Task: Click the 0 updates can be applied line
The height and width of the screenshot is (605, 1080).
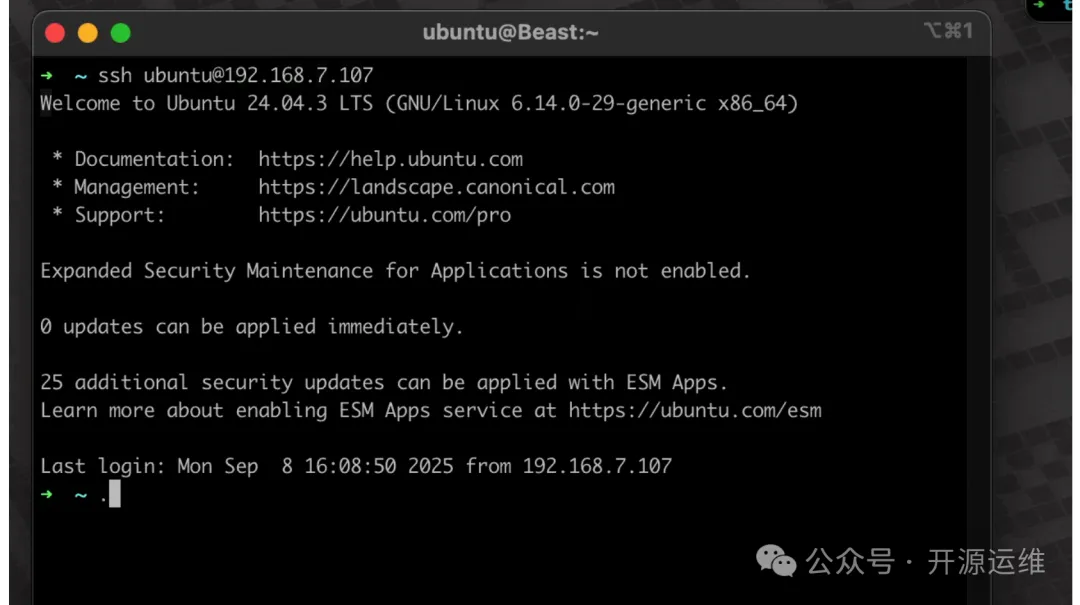Action: click(x=252, y=327)
